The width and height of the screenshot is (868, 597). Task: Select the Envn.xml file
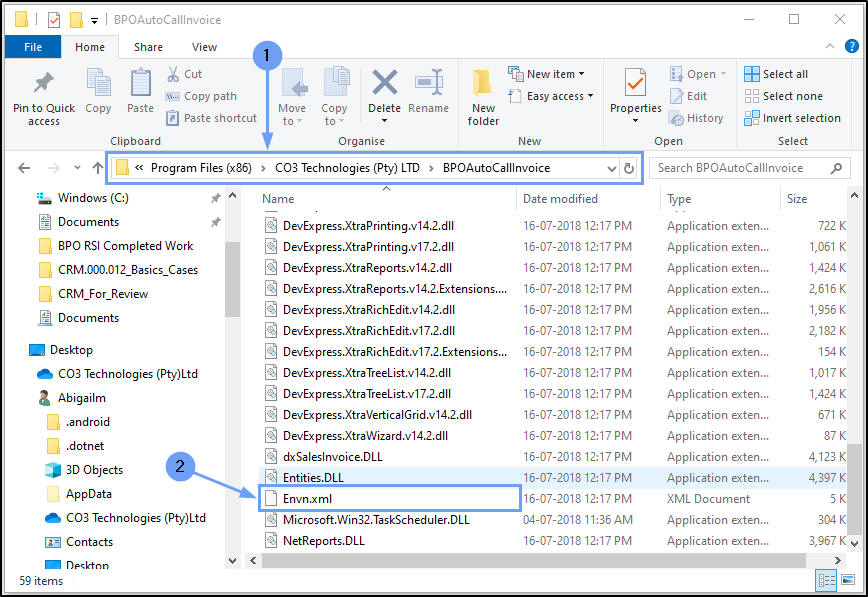306,499
